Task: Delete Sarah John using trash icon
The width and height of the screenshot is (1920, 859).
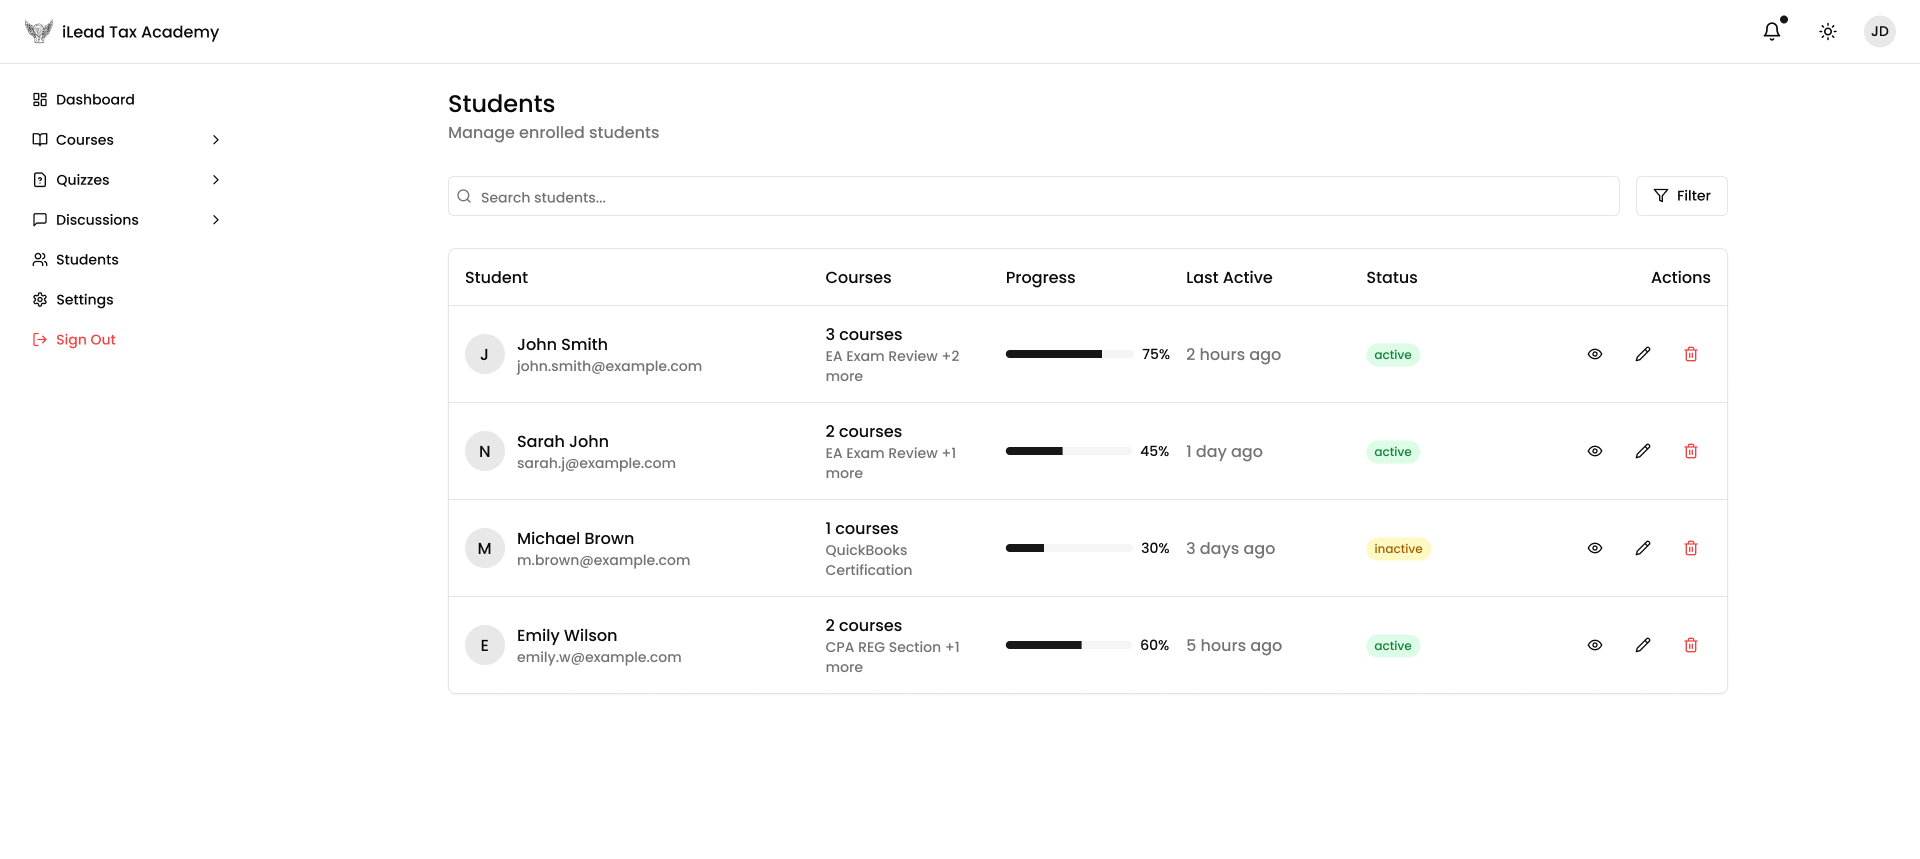Action: tap(1690, 451)
